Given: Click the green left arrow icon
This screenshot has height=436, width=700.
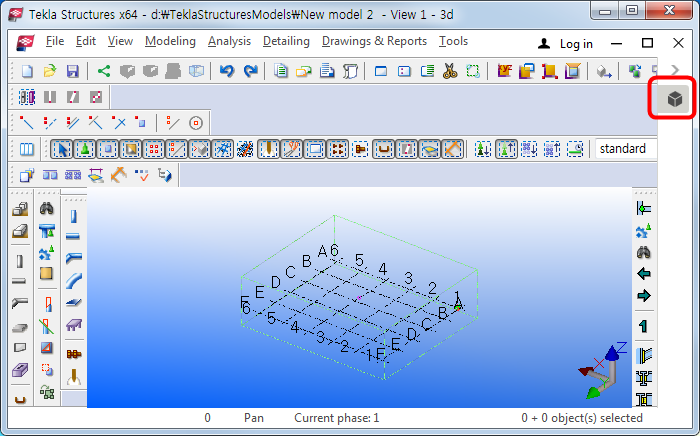Looking at the screenshot, I should point(644,273).
